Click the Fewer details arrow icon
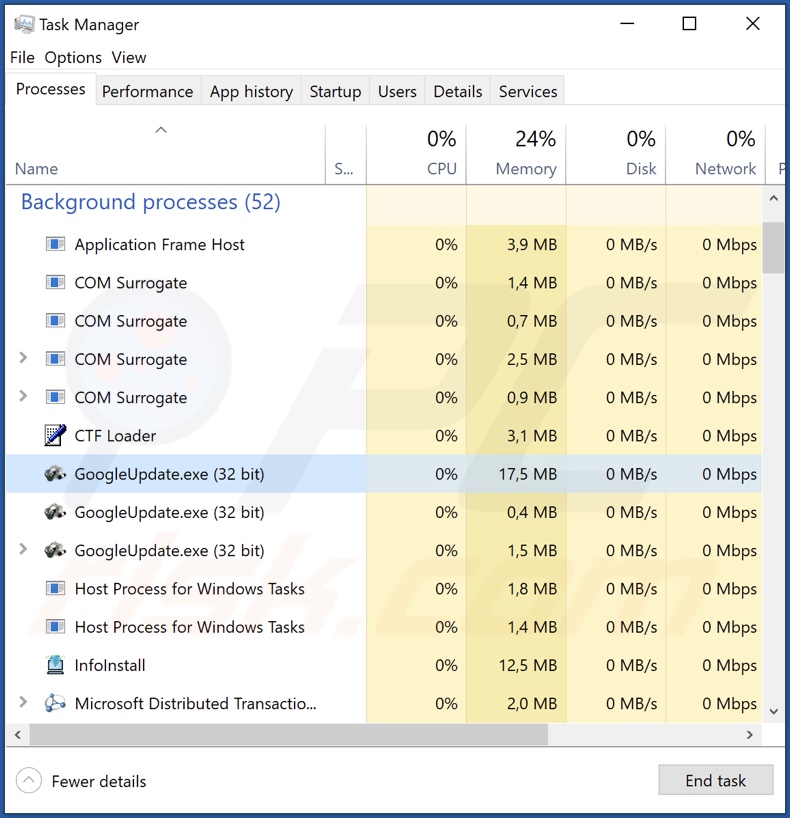The width and height of the screenshot is (790, 818). point(30,781)
